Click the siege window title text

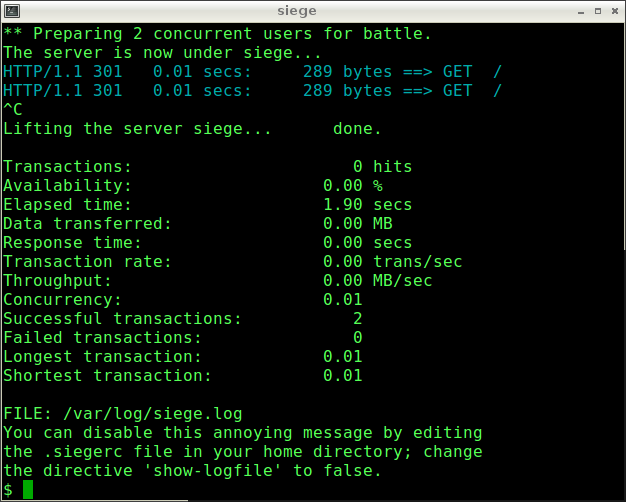(297, 11)
